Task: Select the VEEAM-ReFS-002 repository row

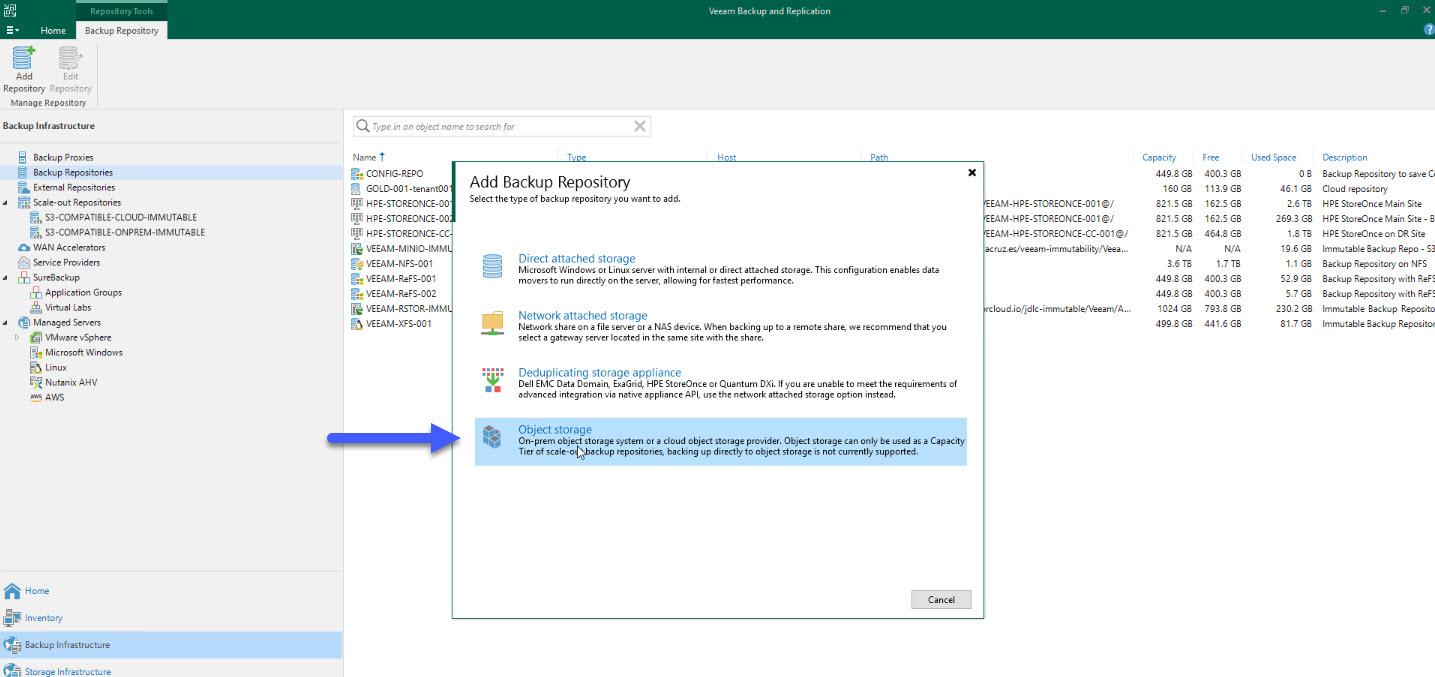Action: click(x=401, y=294)
